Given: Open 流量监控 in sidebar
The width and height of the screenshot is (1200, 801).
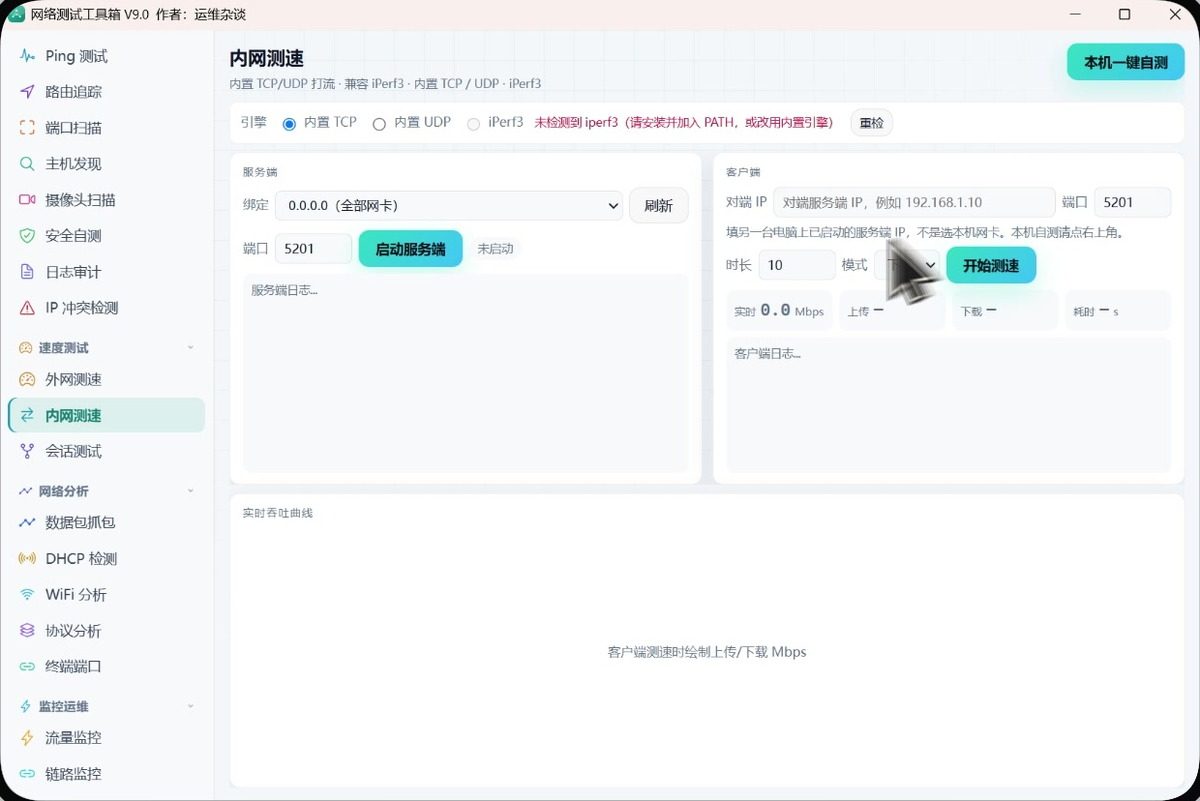Looking at the screenshot, I should pos(106,738).
